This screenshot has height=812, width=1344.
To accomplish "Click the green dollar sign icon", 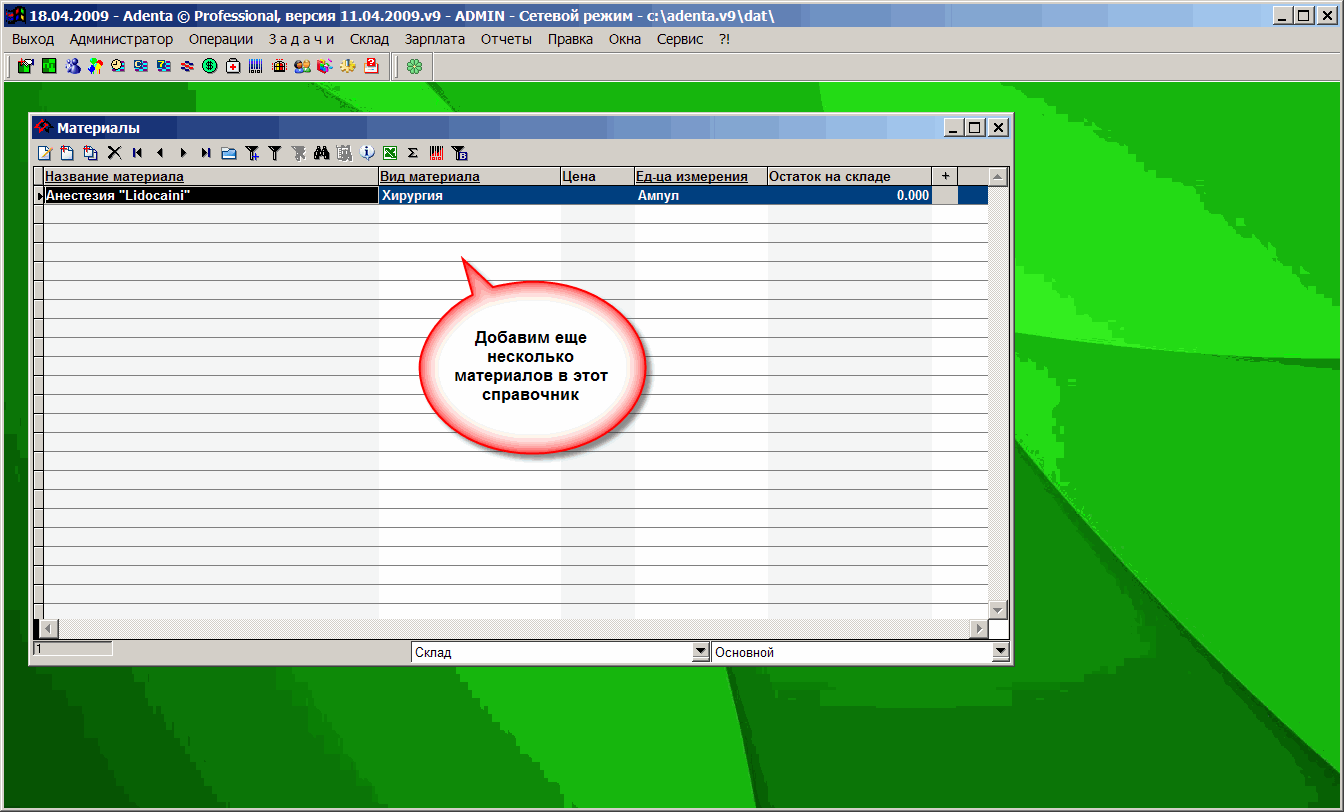I will point(210,66).
